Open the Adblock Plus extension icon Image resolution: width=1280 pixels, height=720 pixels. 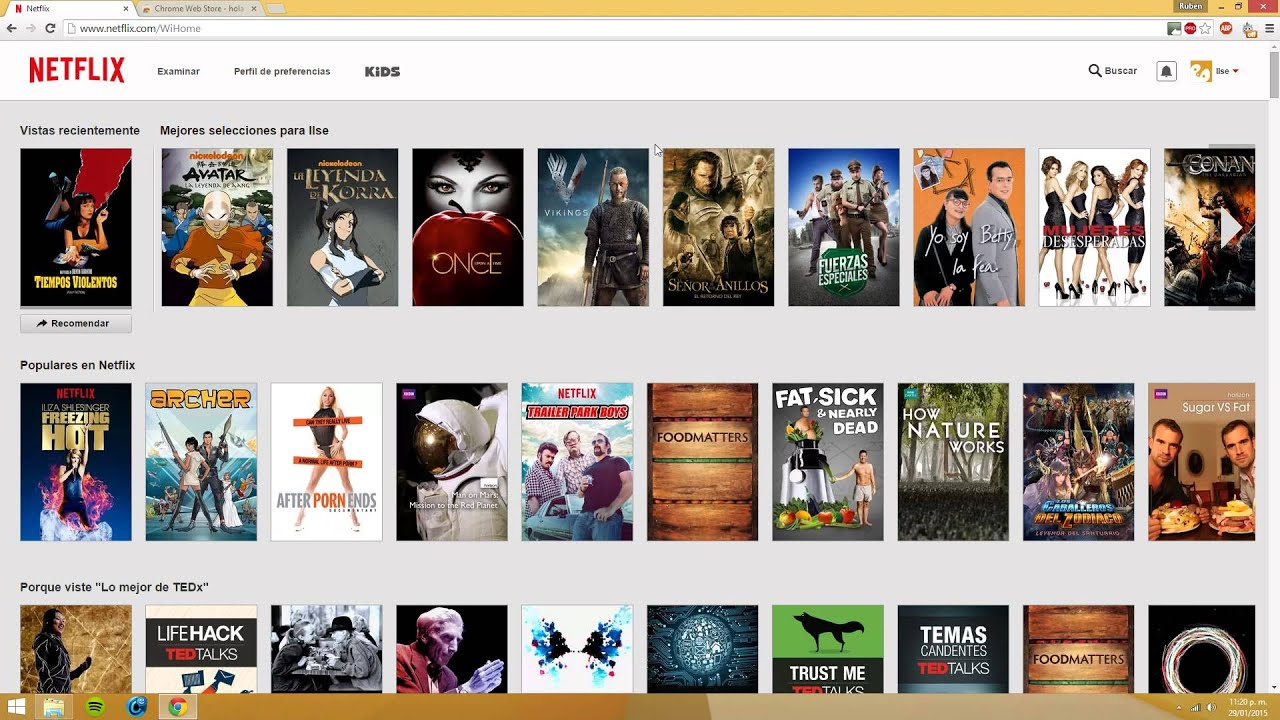tap(1226, 28)
